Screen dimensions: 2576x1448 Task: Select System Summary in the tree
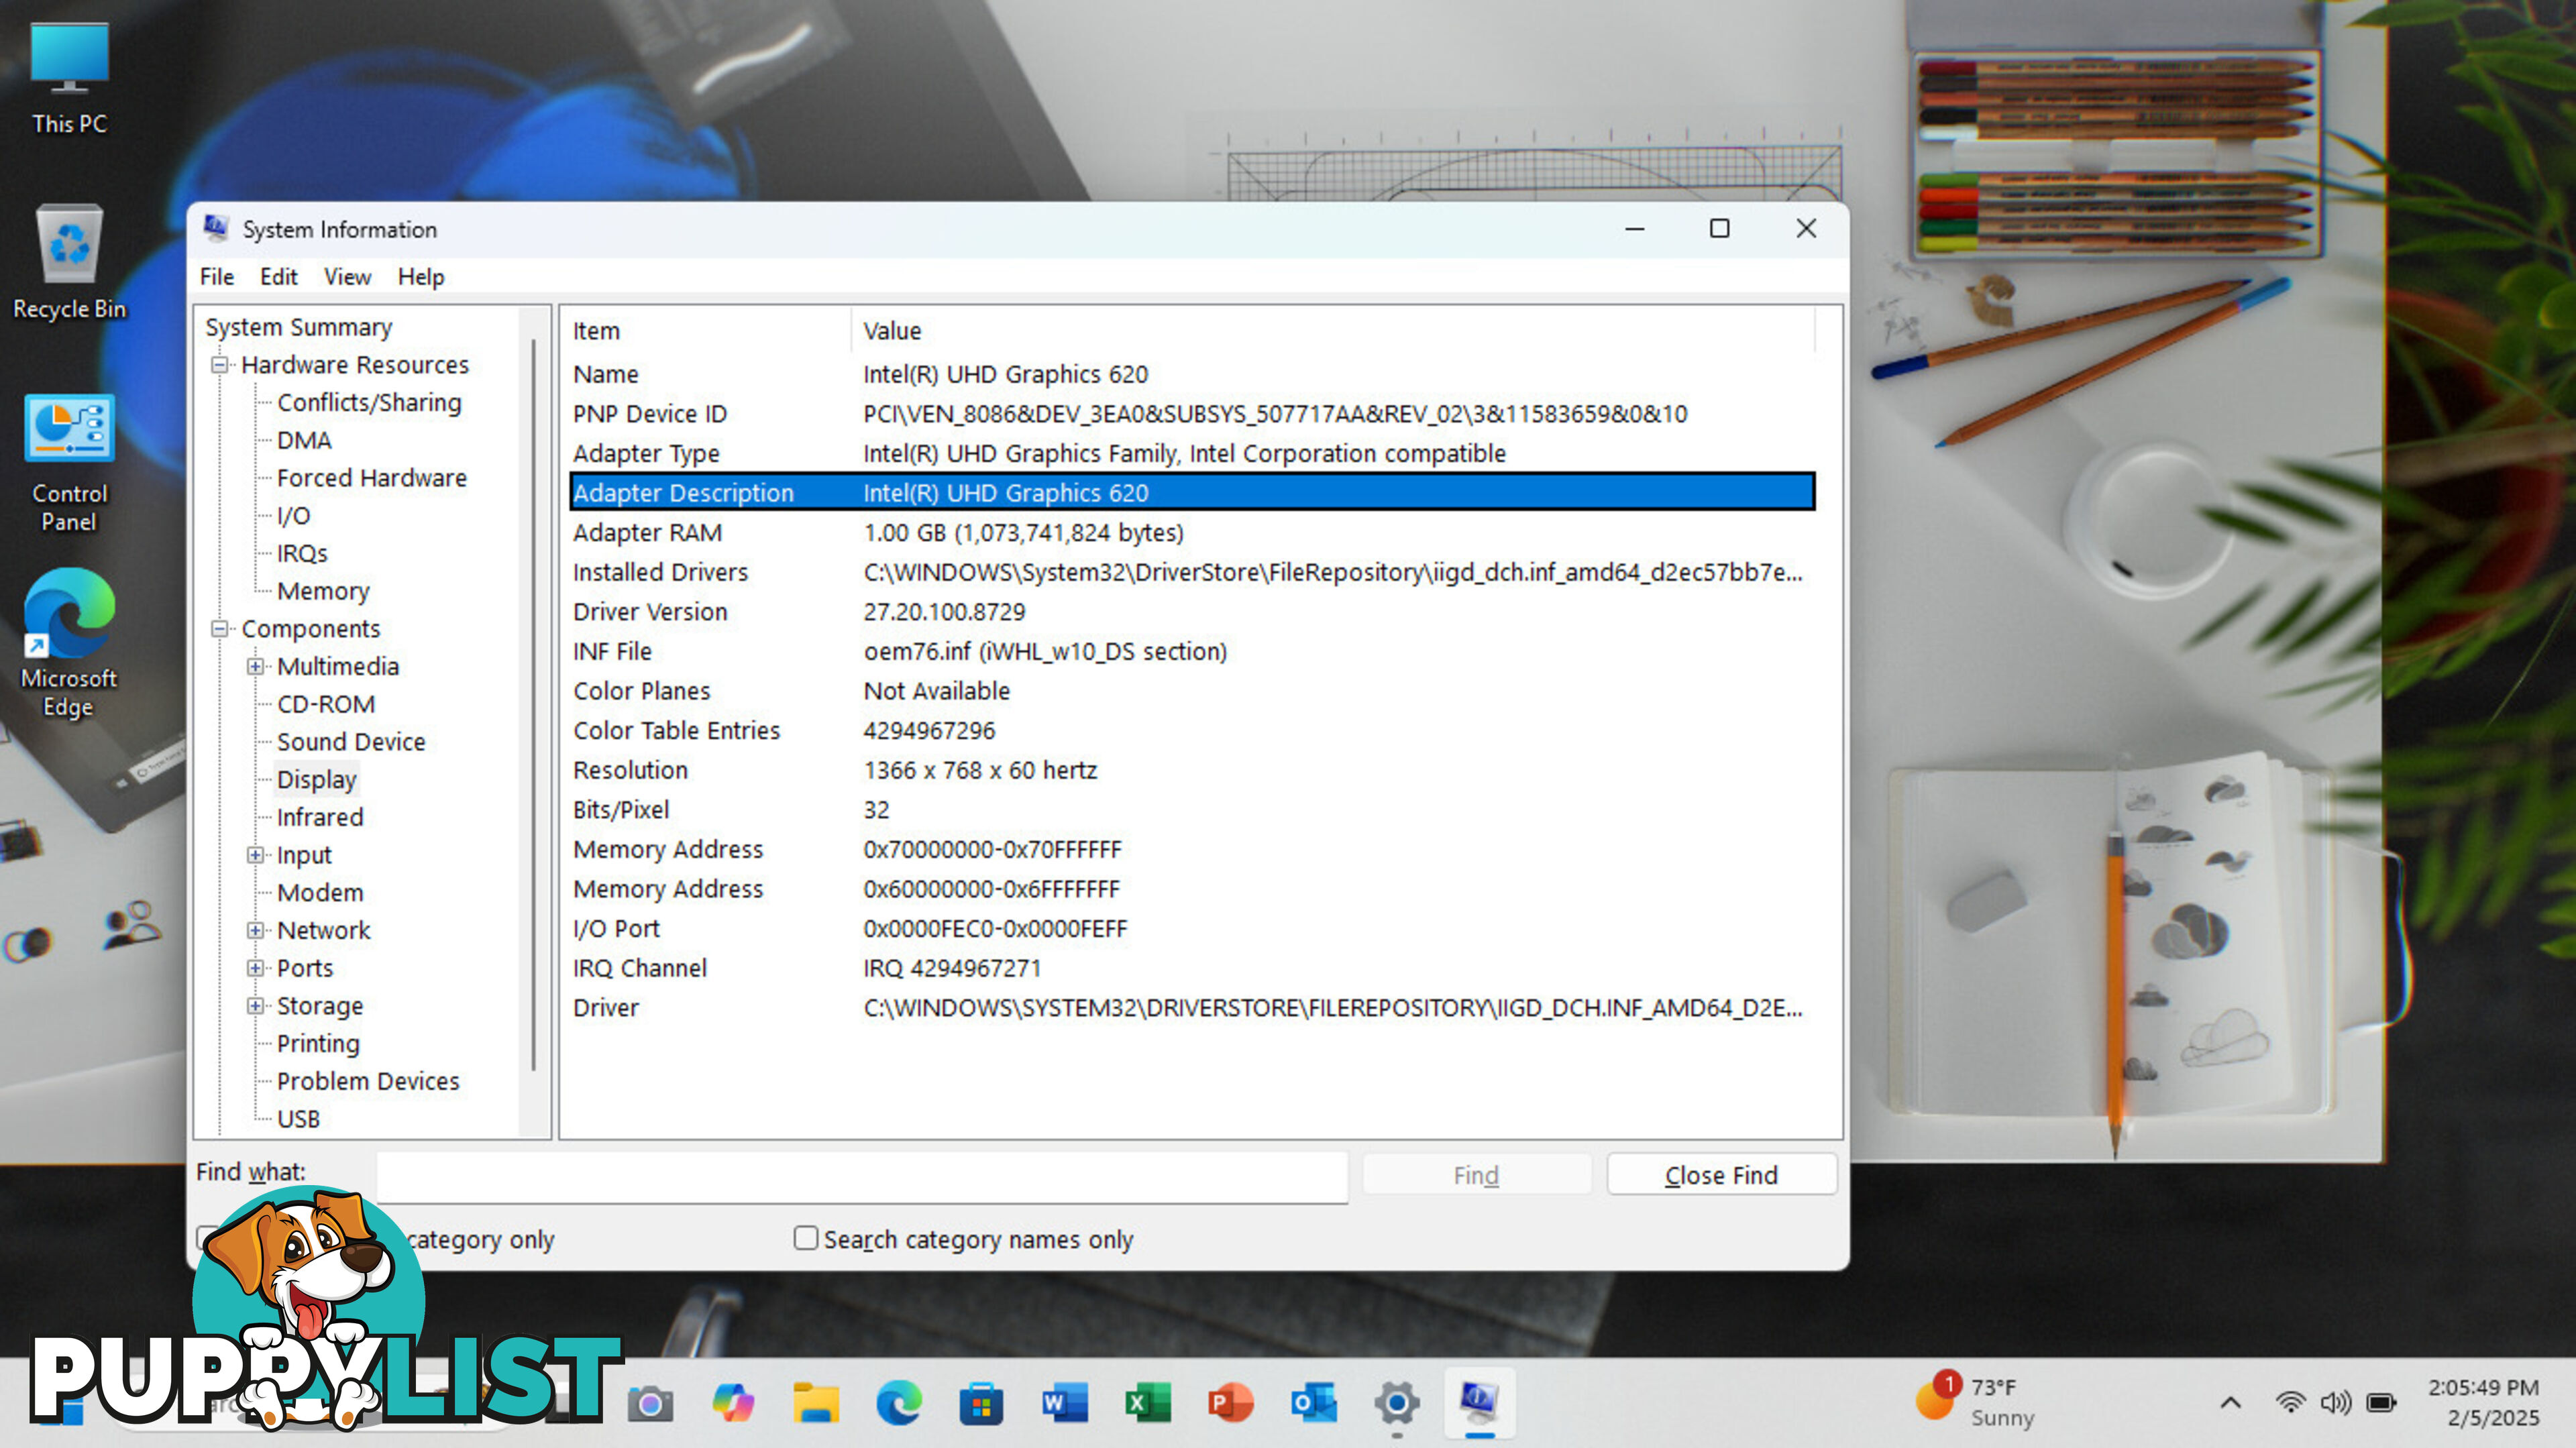click(x=299, y=327)
